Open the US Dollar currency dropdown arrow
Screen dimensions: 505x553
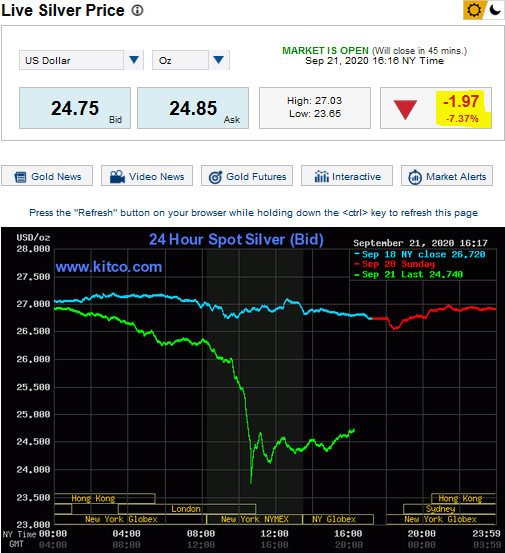[134, 60]
